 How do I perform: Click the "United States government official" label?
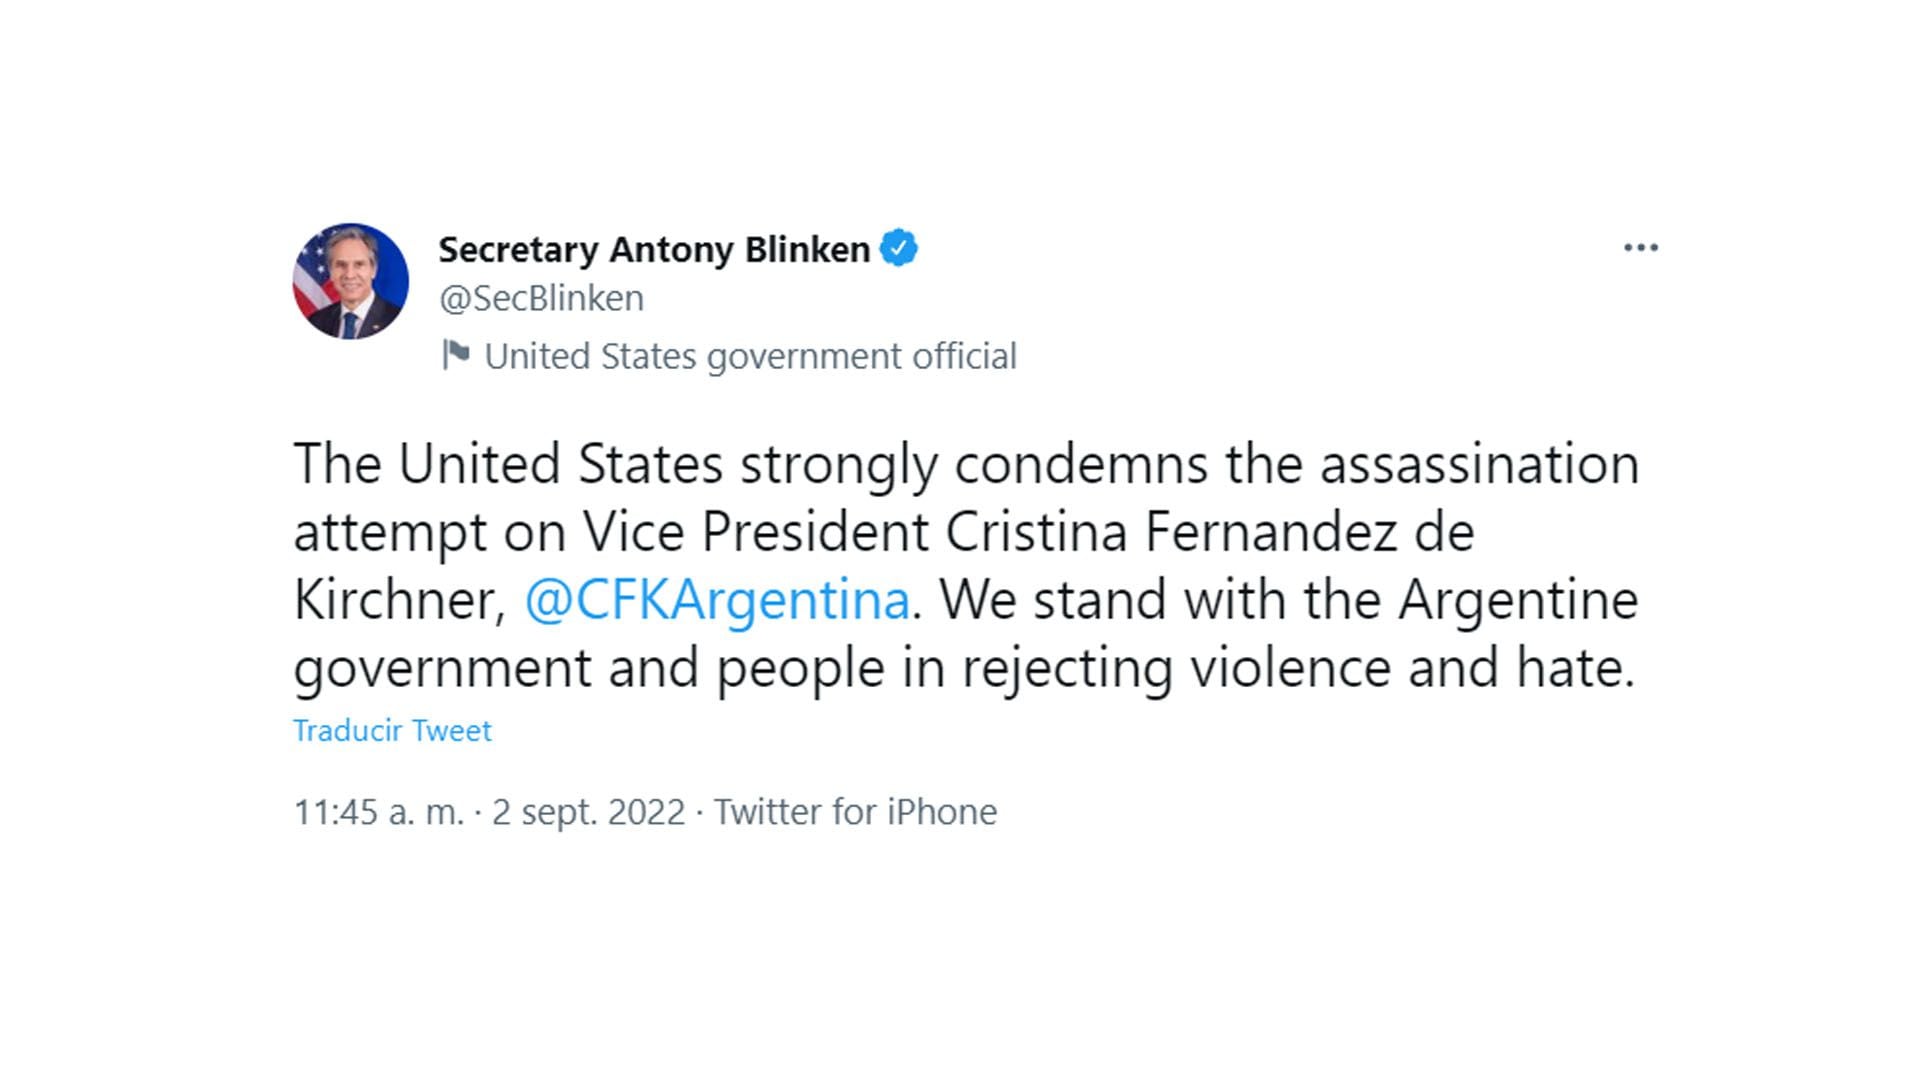(750, 356)
